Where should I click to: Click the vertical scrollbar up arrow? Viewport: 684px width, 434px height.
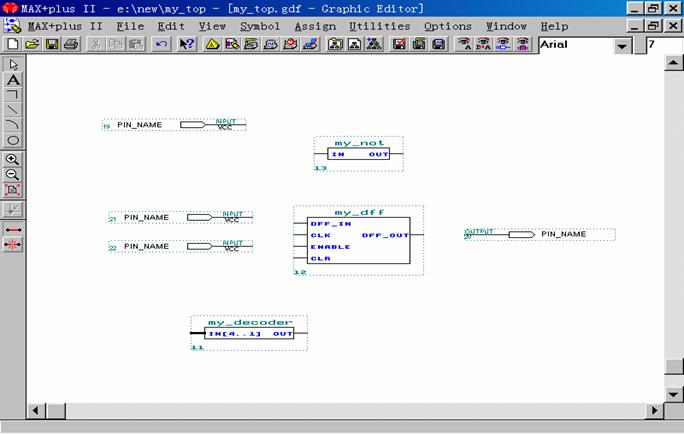click(674, 63)
